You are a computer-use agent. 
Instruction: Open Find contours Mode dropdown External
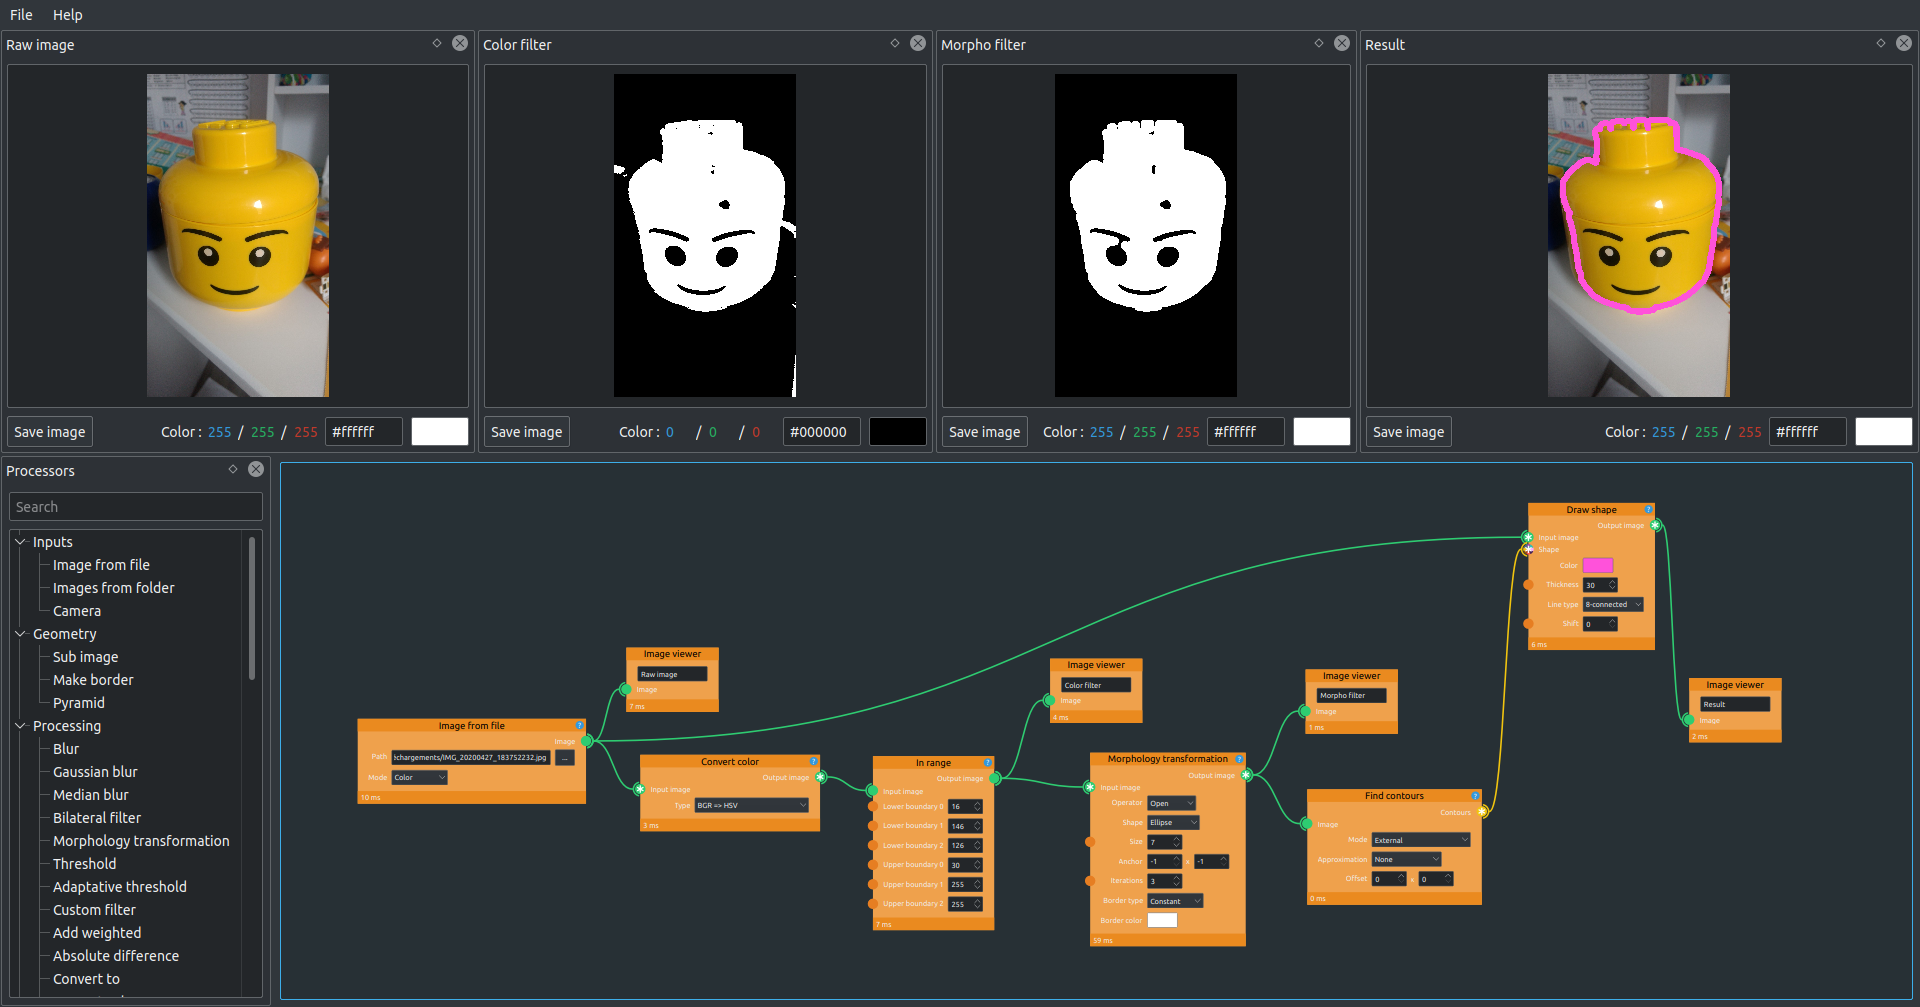coord(1421,840)
